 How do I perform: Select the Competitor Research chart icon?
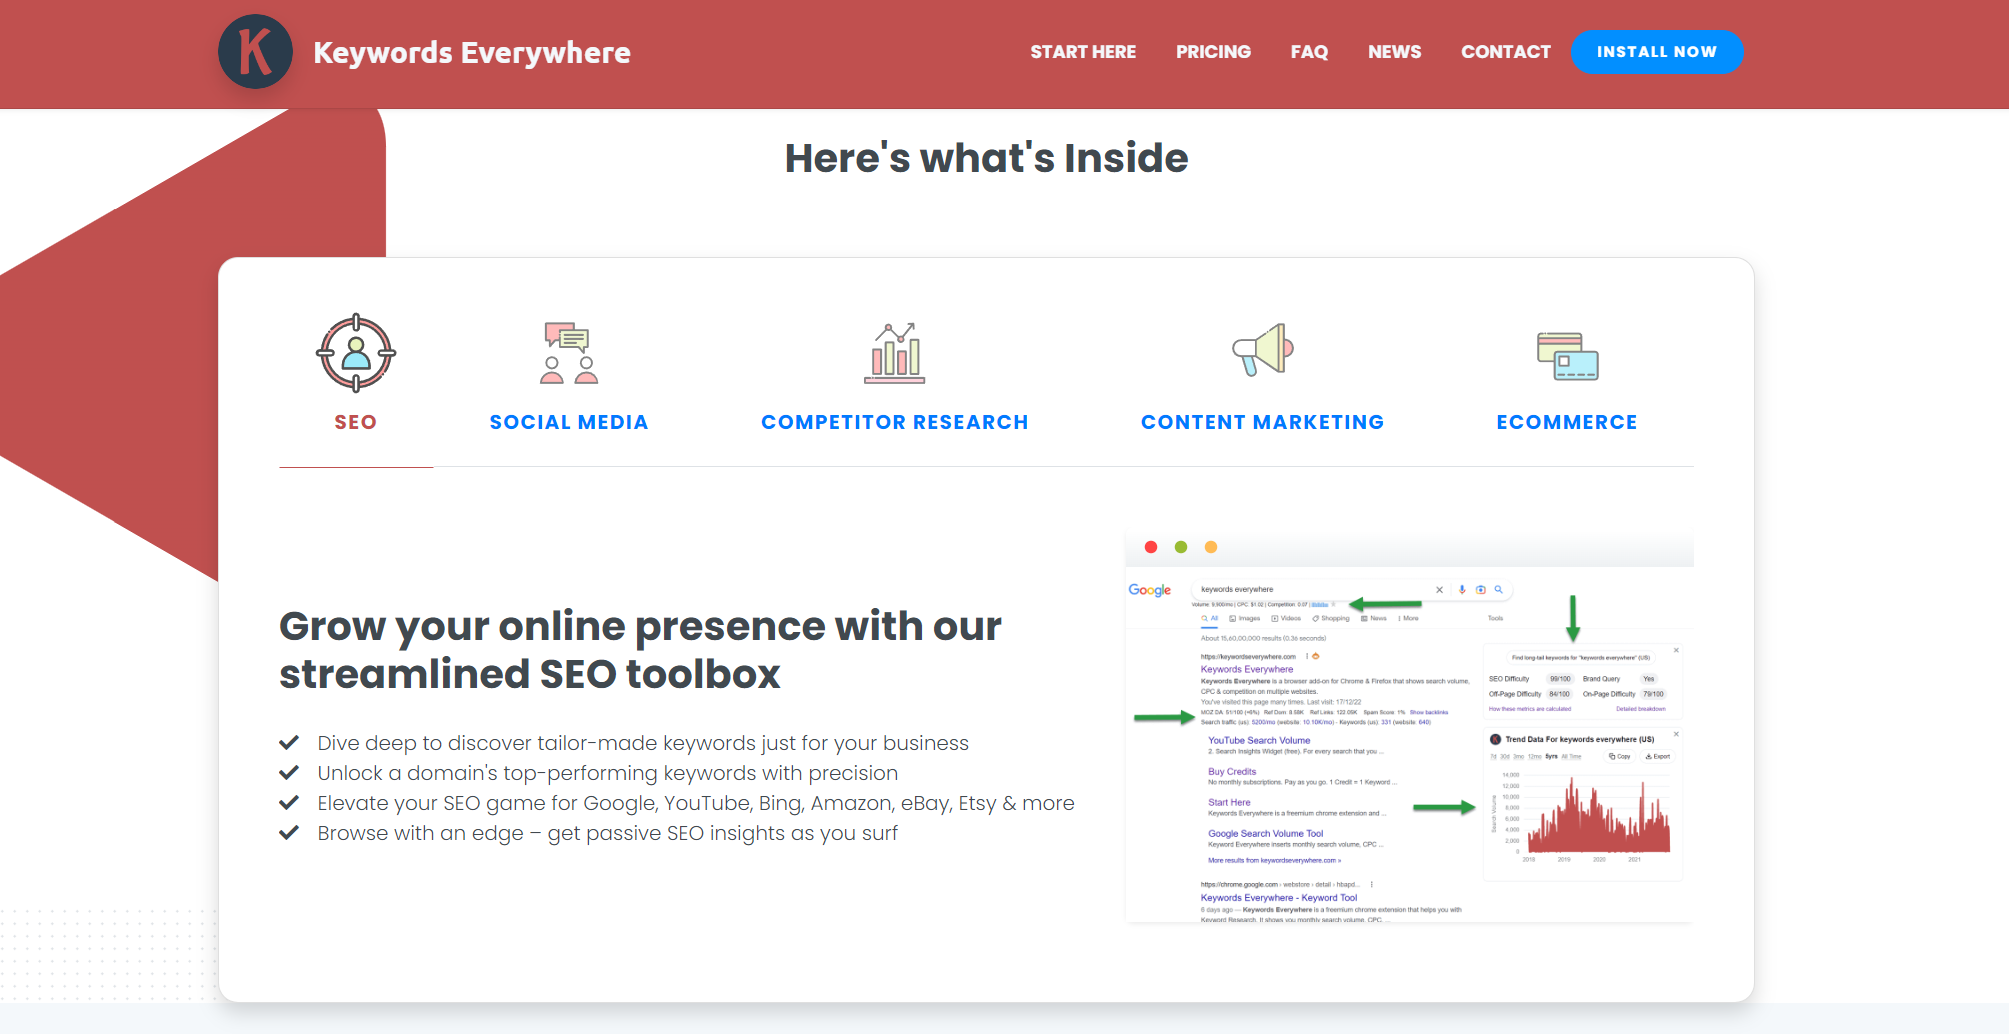[x=895, y=353]
